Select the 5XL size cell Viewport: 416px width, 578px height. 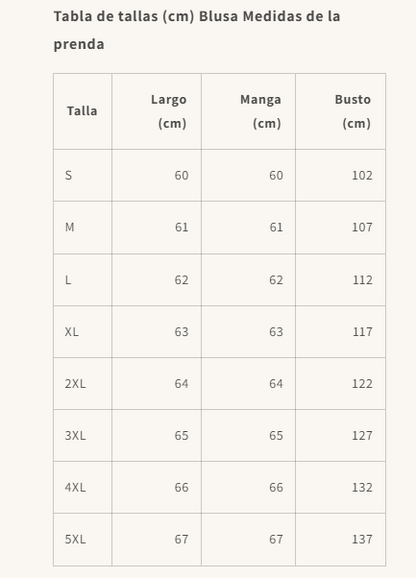click(x=83, y=540)
